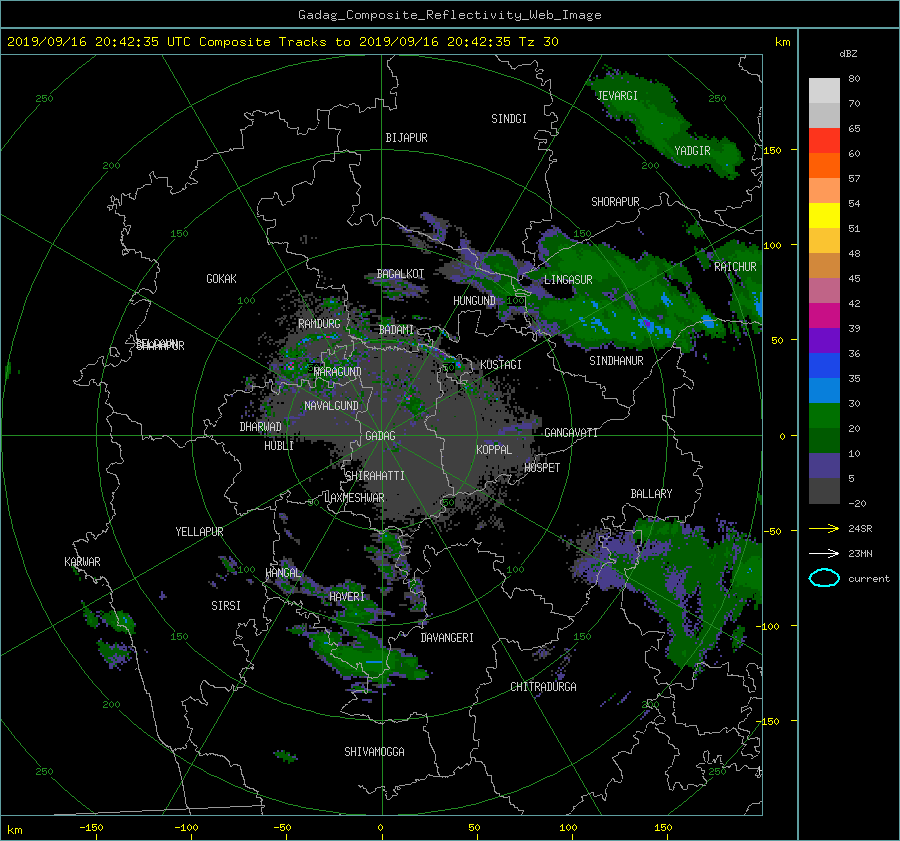Click the yellow 24SR track arrow in legend
The height and width of the screenshot is (841, 900).
click(824, 528)
